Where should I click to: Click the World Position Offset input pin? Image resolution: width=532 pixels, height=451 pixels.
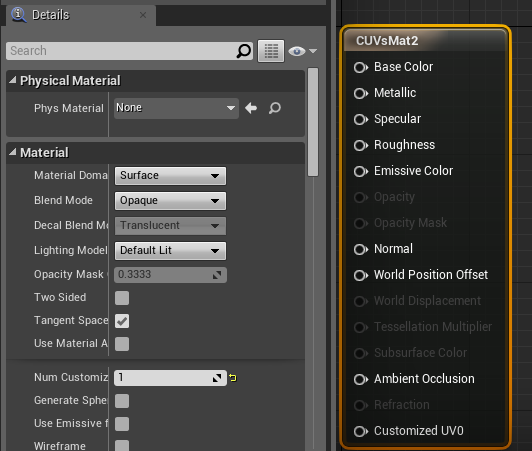(361, 275)
